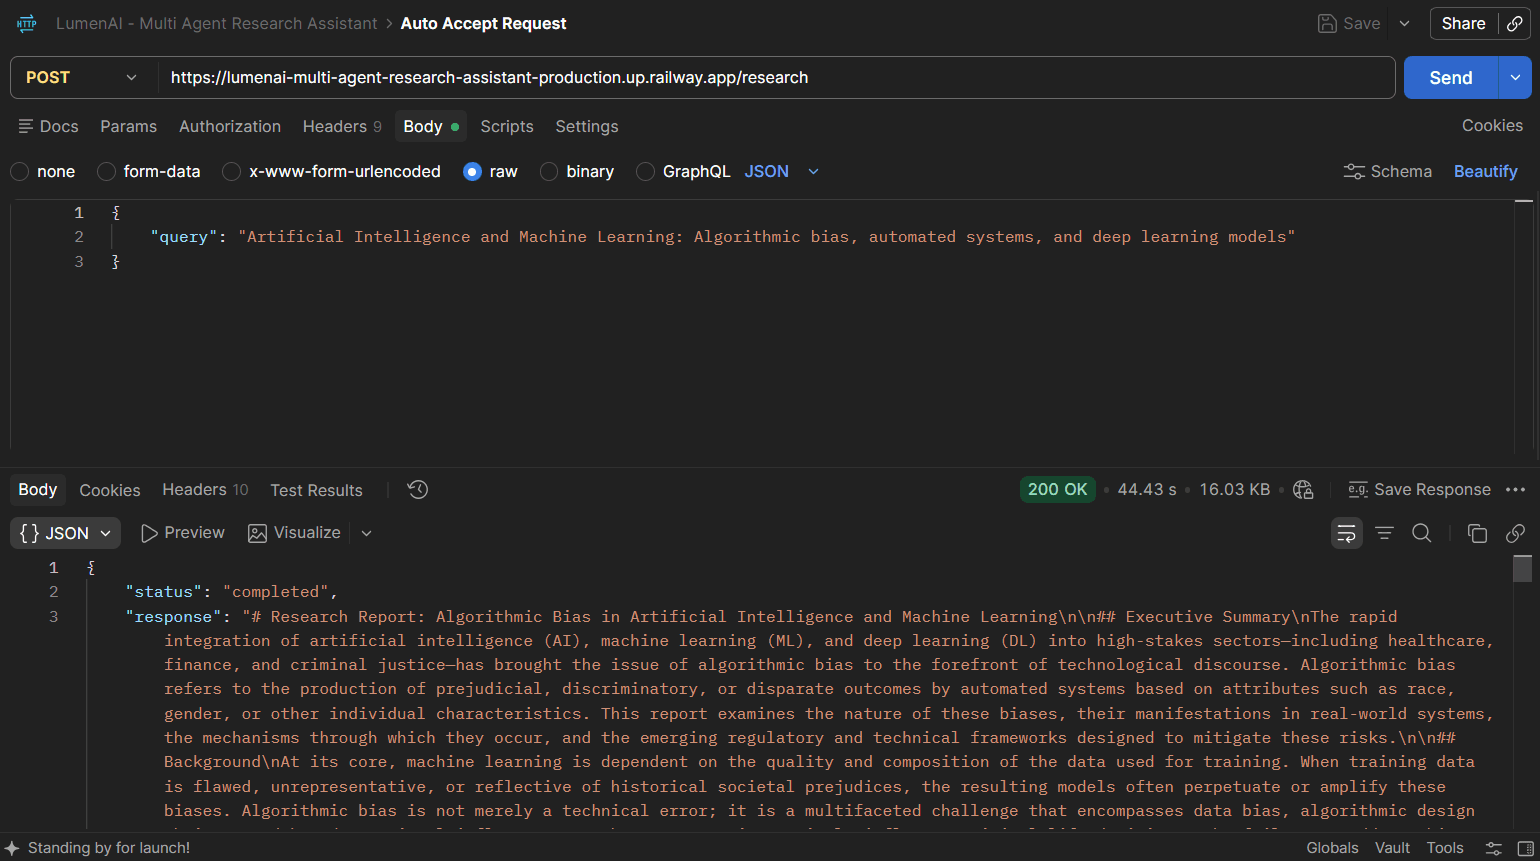Open the response more actions ellipsis
Image resolution: width=1540 pixels, height=861 pixels.
[1515, 489]
